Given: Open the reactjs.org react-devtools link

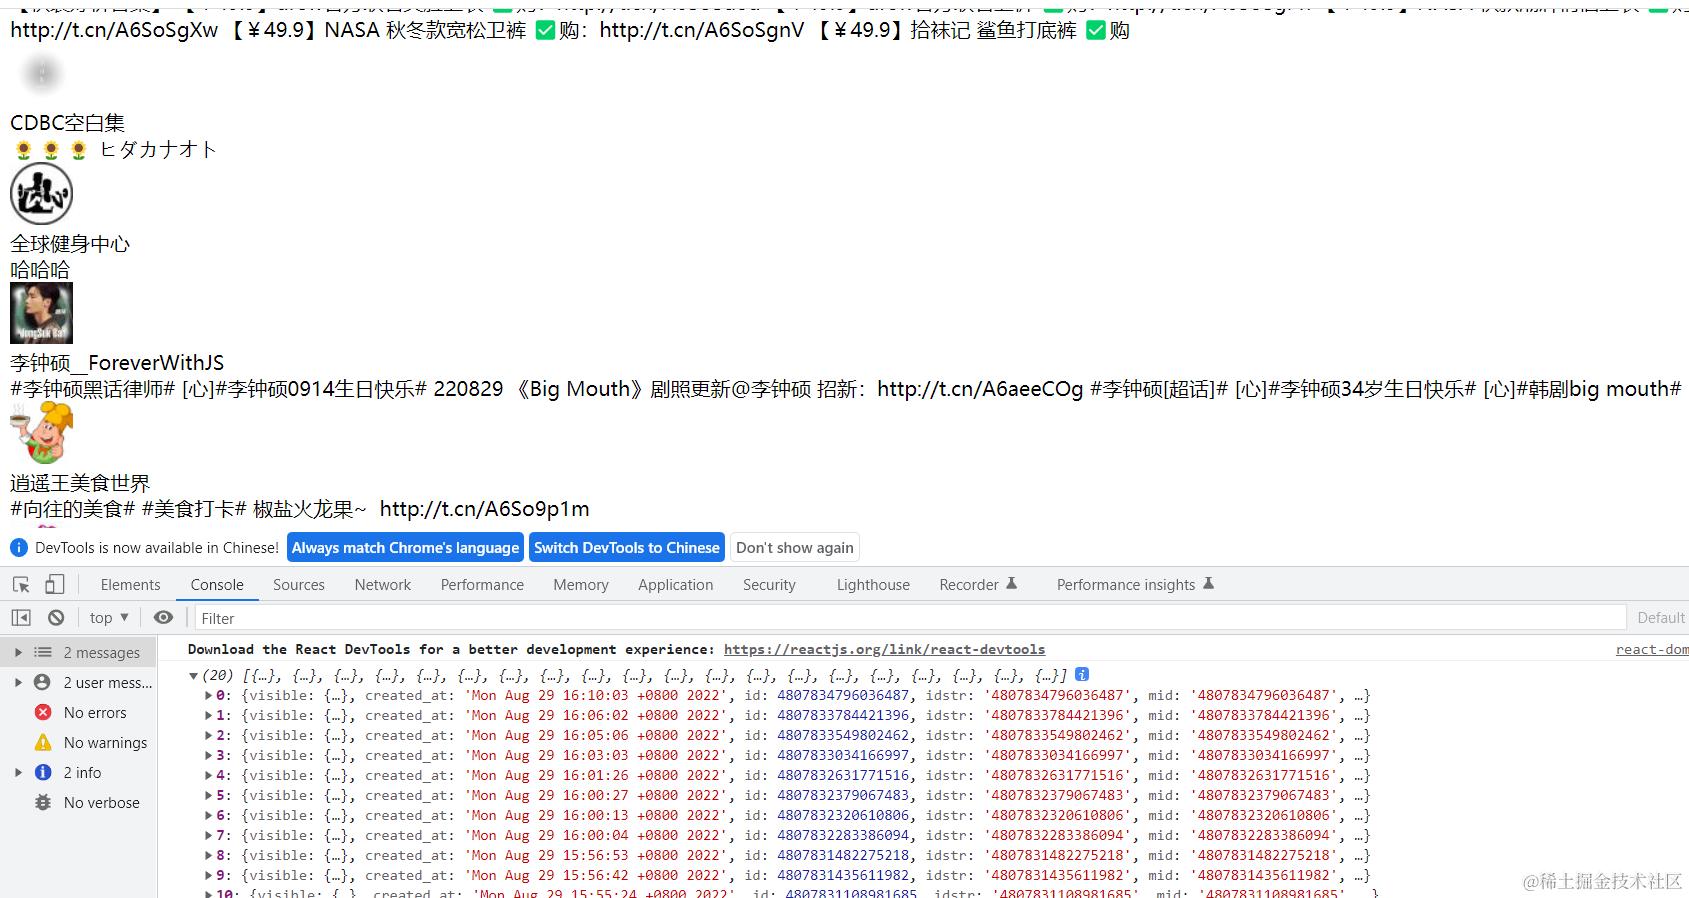Looking at the screenshot, I should coord(884,650).
